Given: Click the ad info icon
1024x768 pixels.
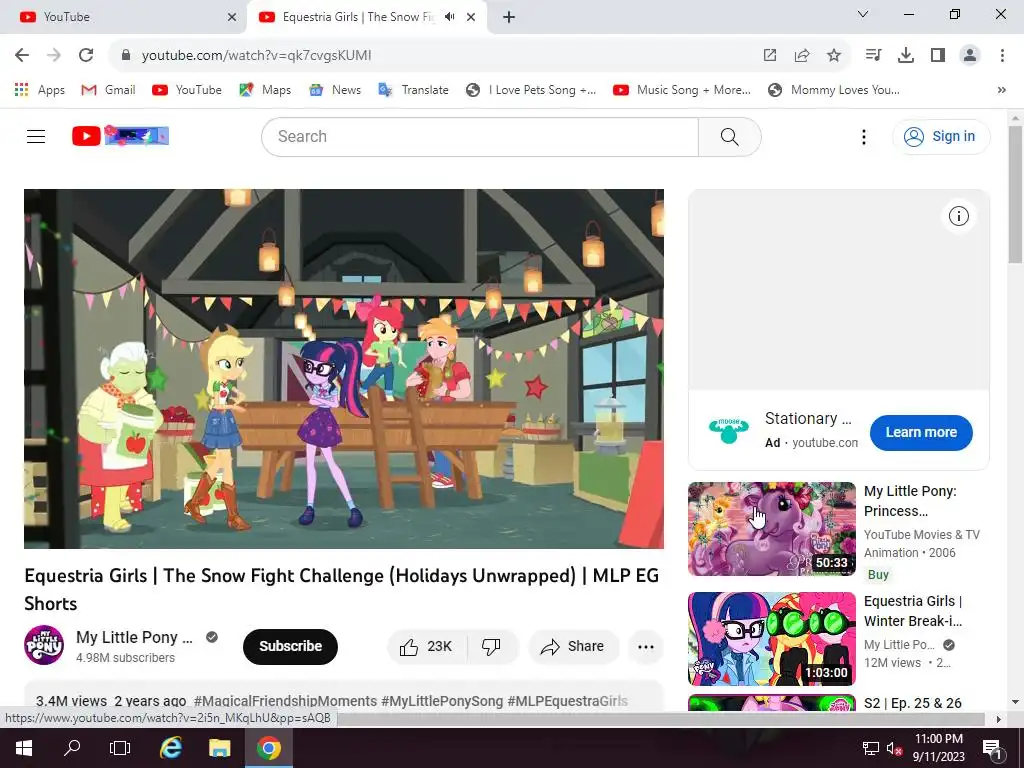Looking at the screenshot, I should (958, 216).
